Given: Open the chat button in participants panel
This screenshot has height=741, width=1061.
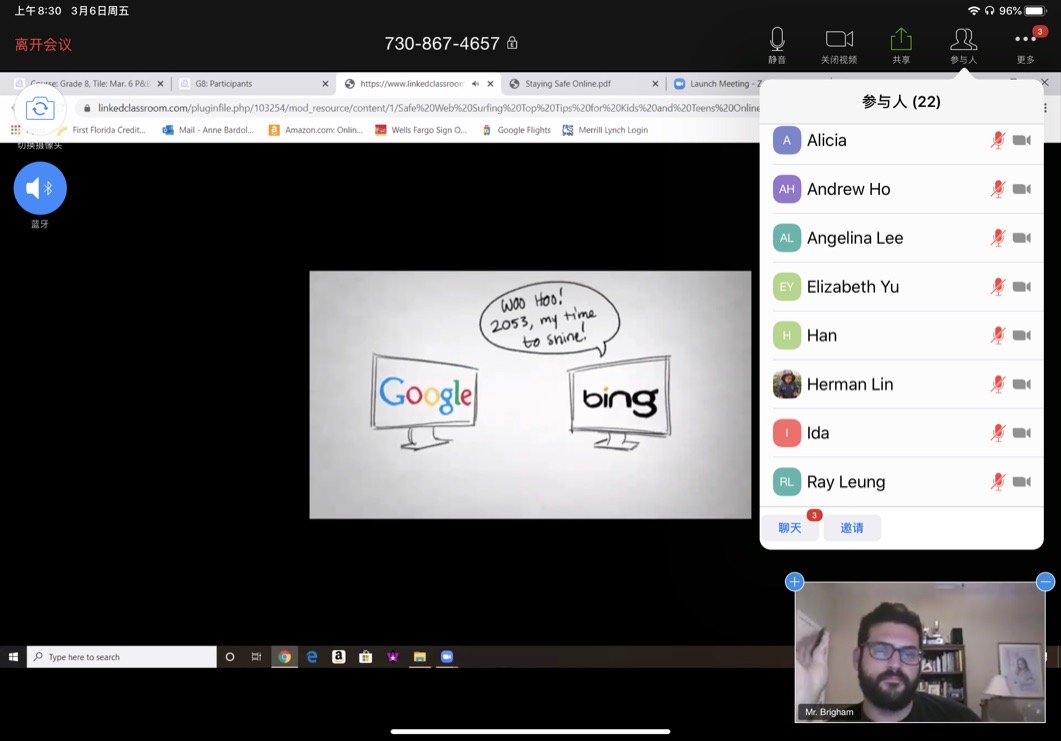Looking at the screenshot, I should (x=790, y=528).
